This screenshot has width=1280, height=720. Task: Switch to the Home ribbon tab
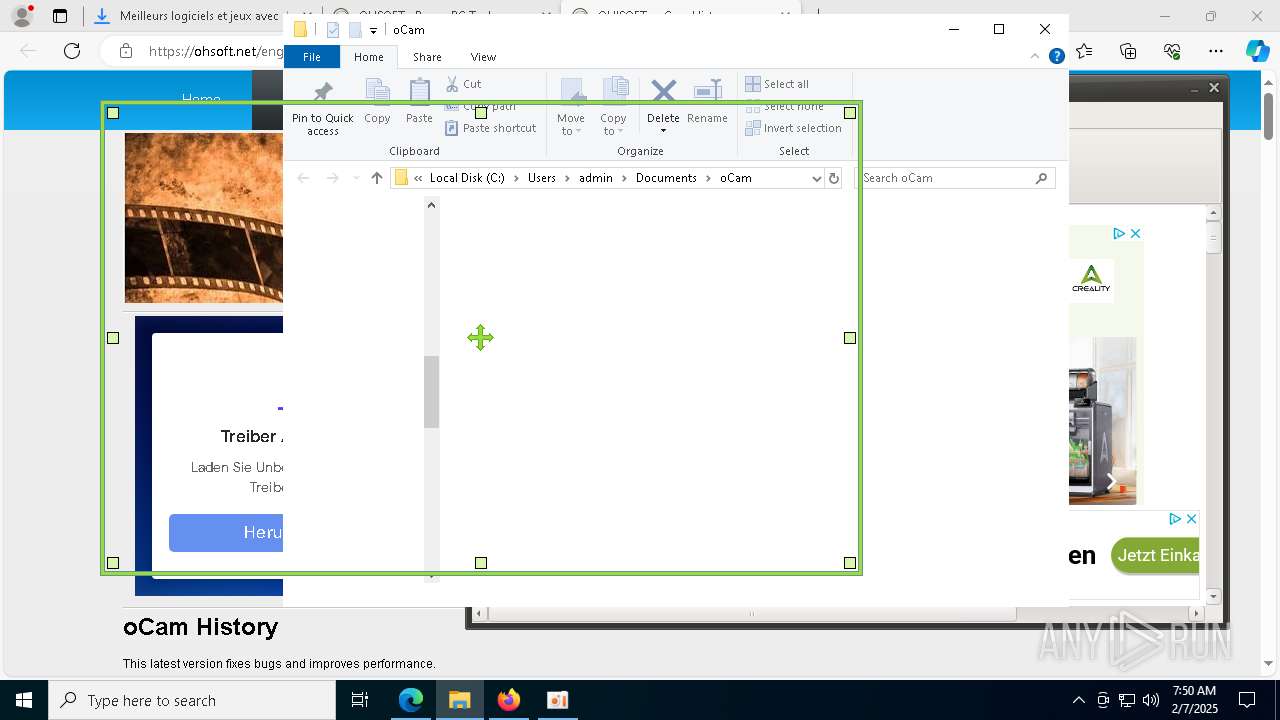pyautogui.click(x=368, y=57)
